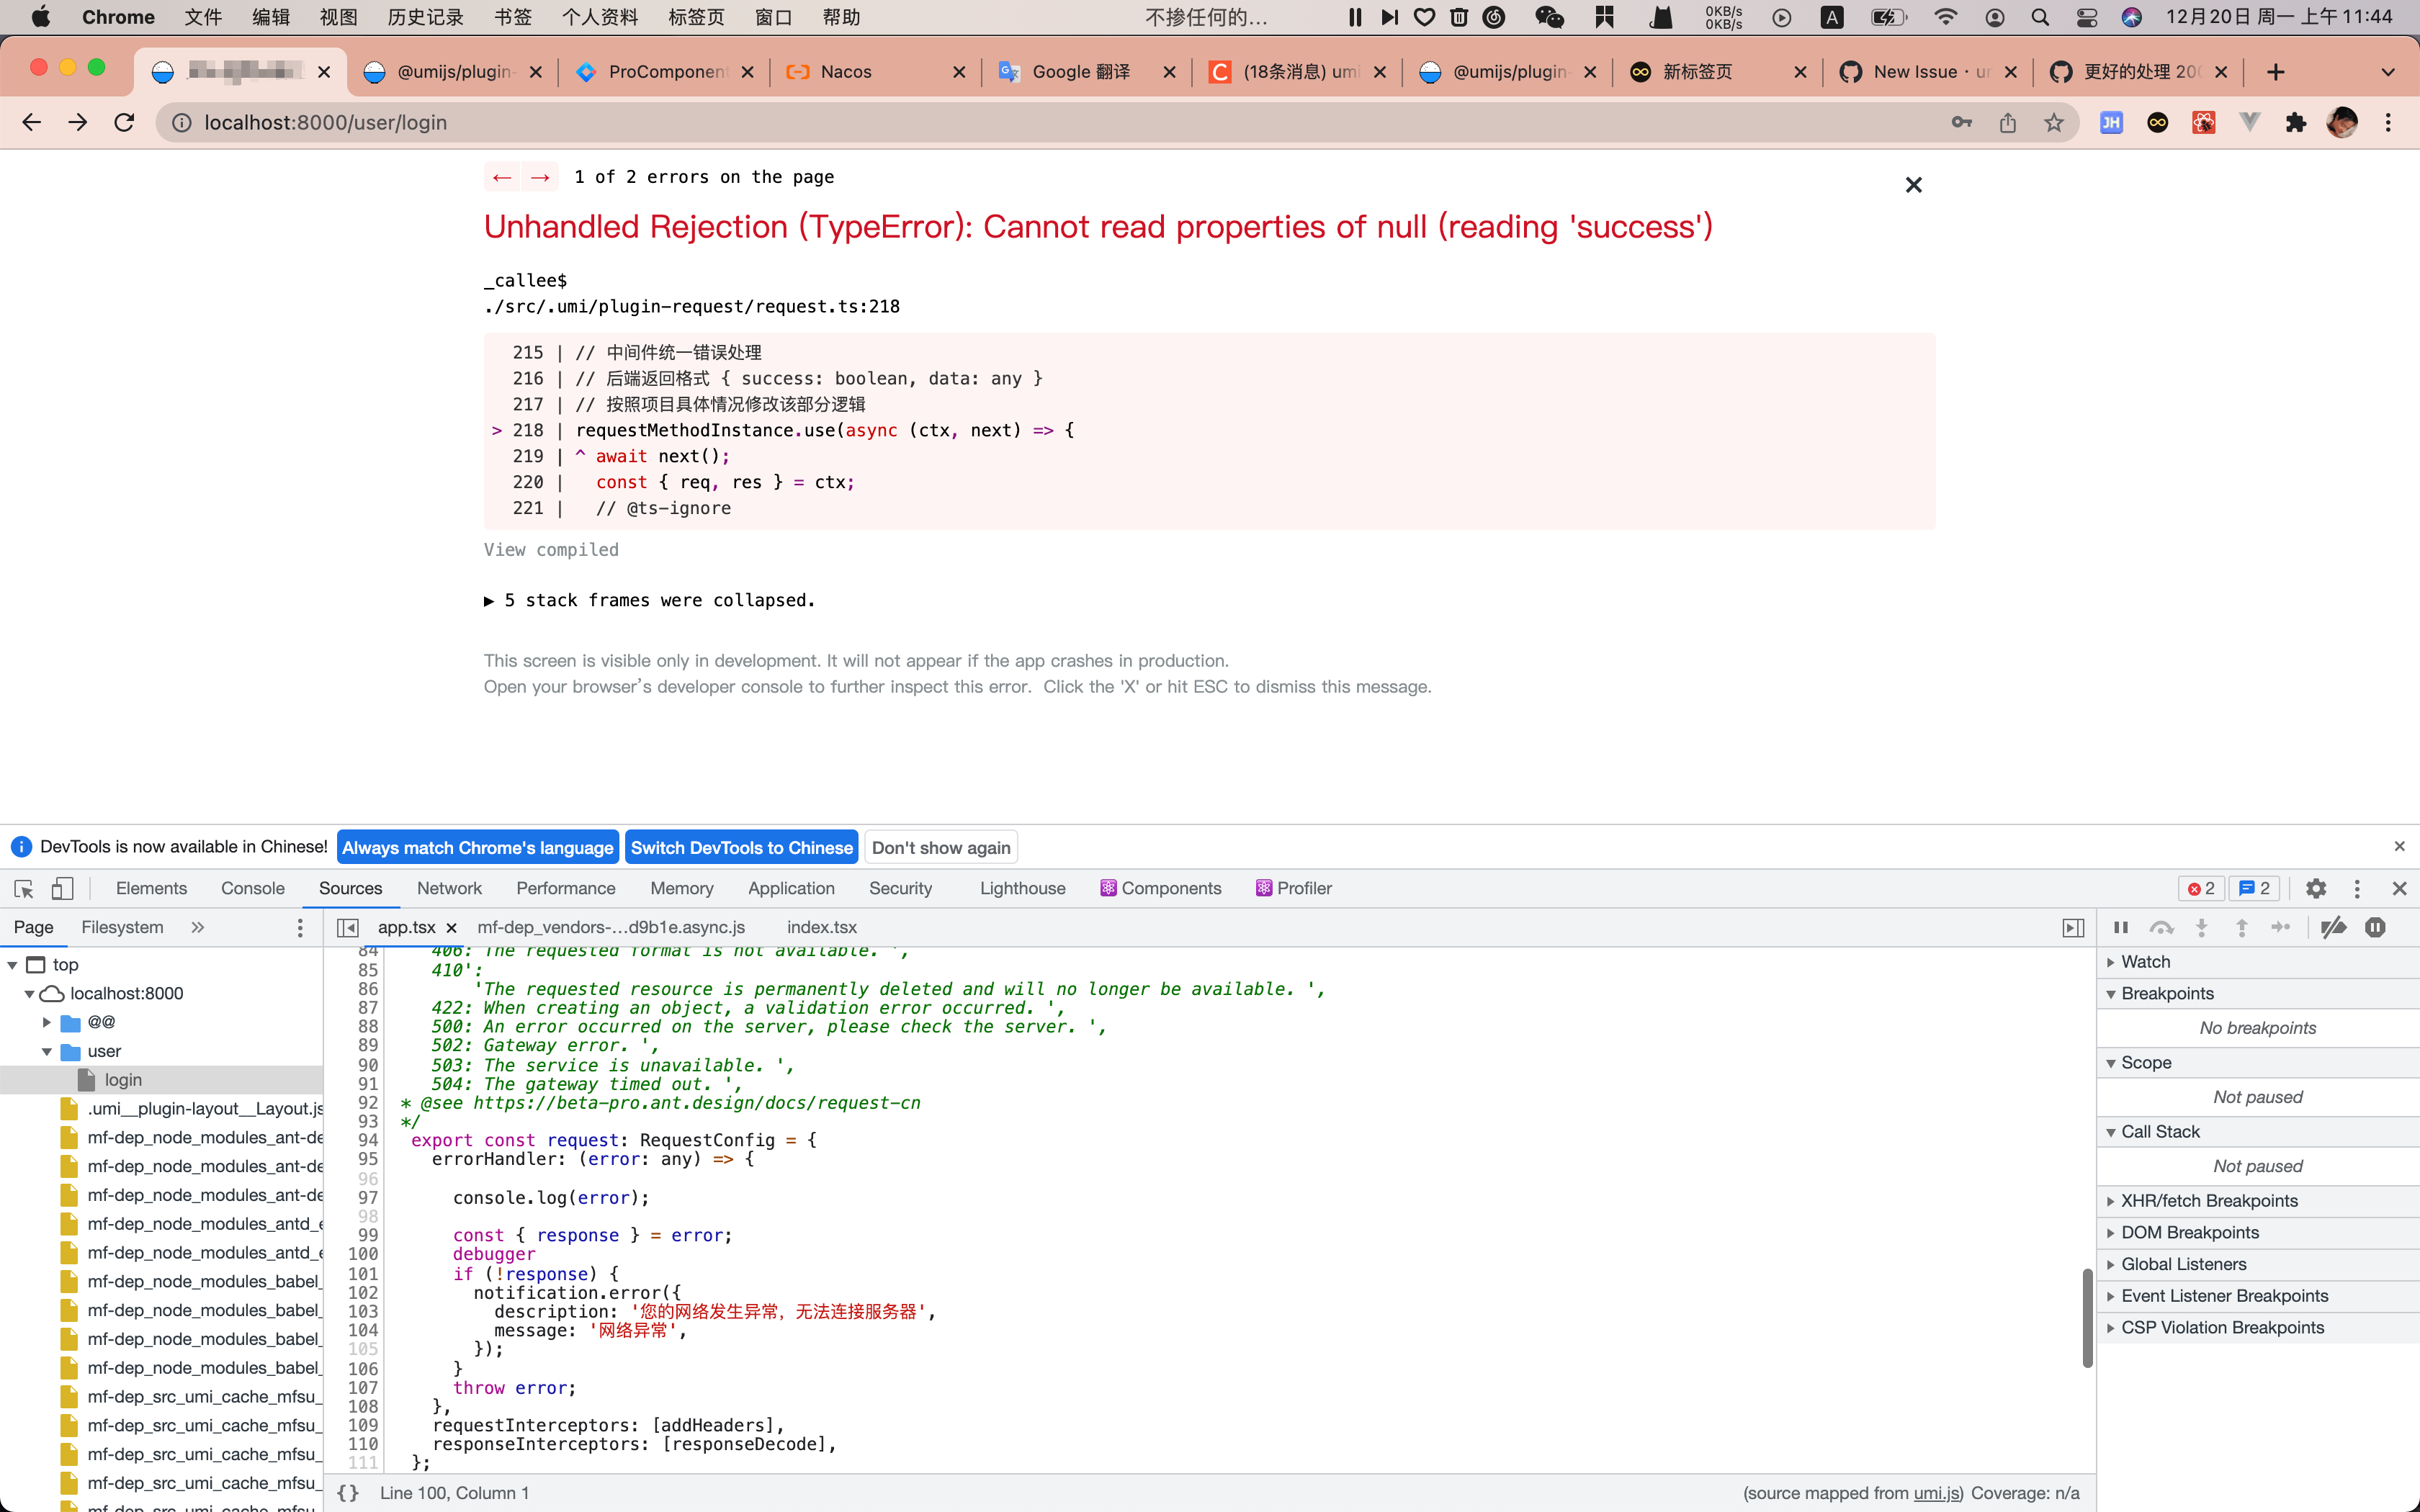Click the View compiled link
2420x1512 pixels.
tap(551, 549)
